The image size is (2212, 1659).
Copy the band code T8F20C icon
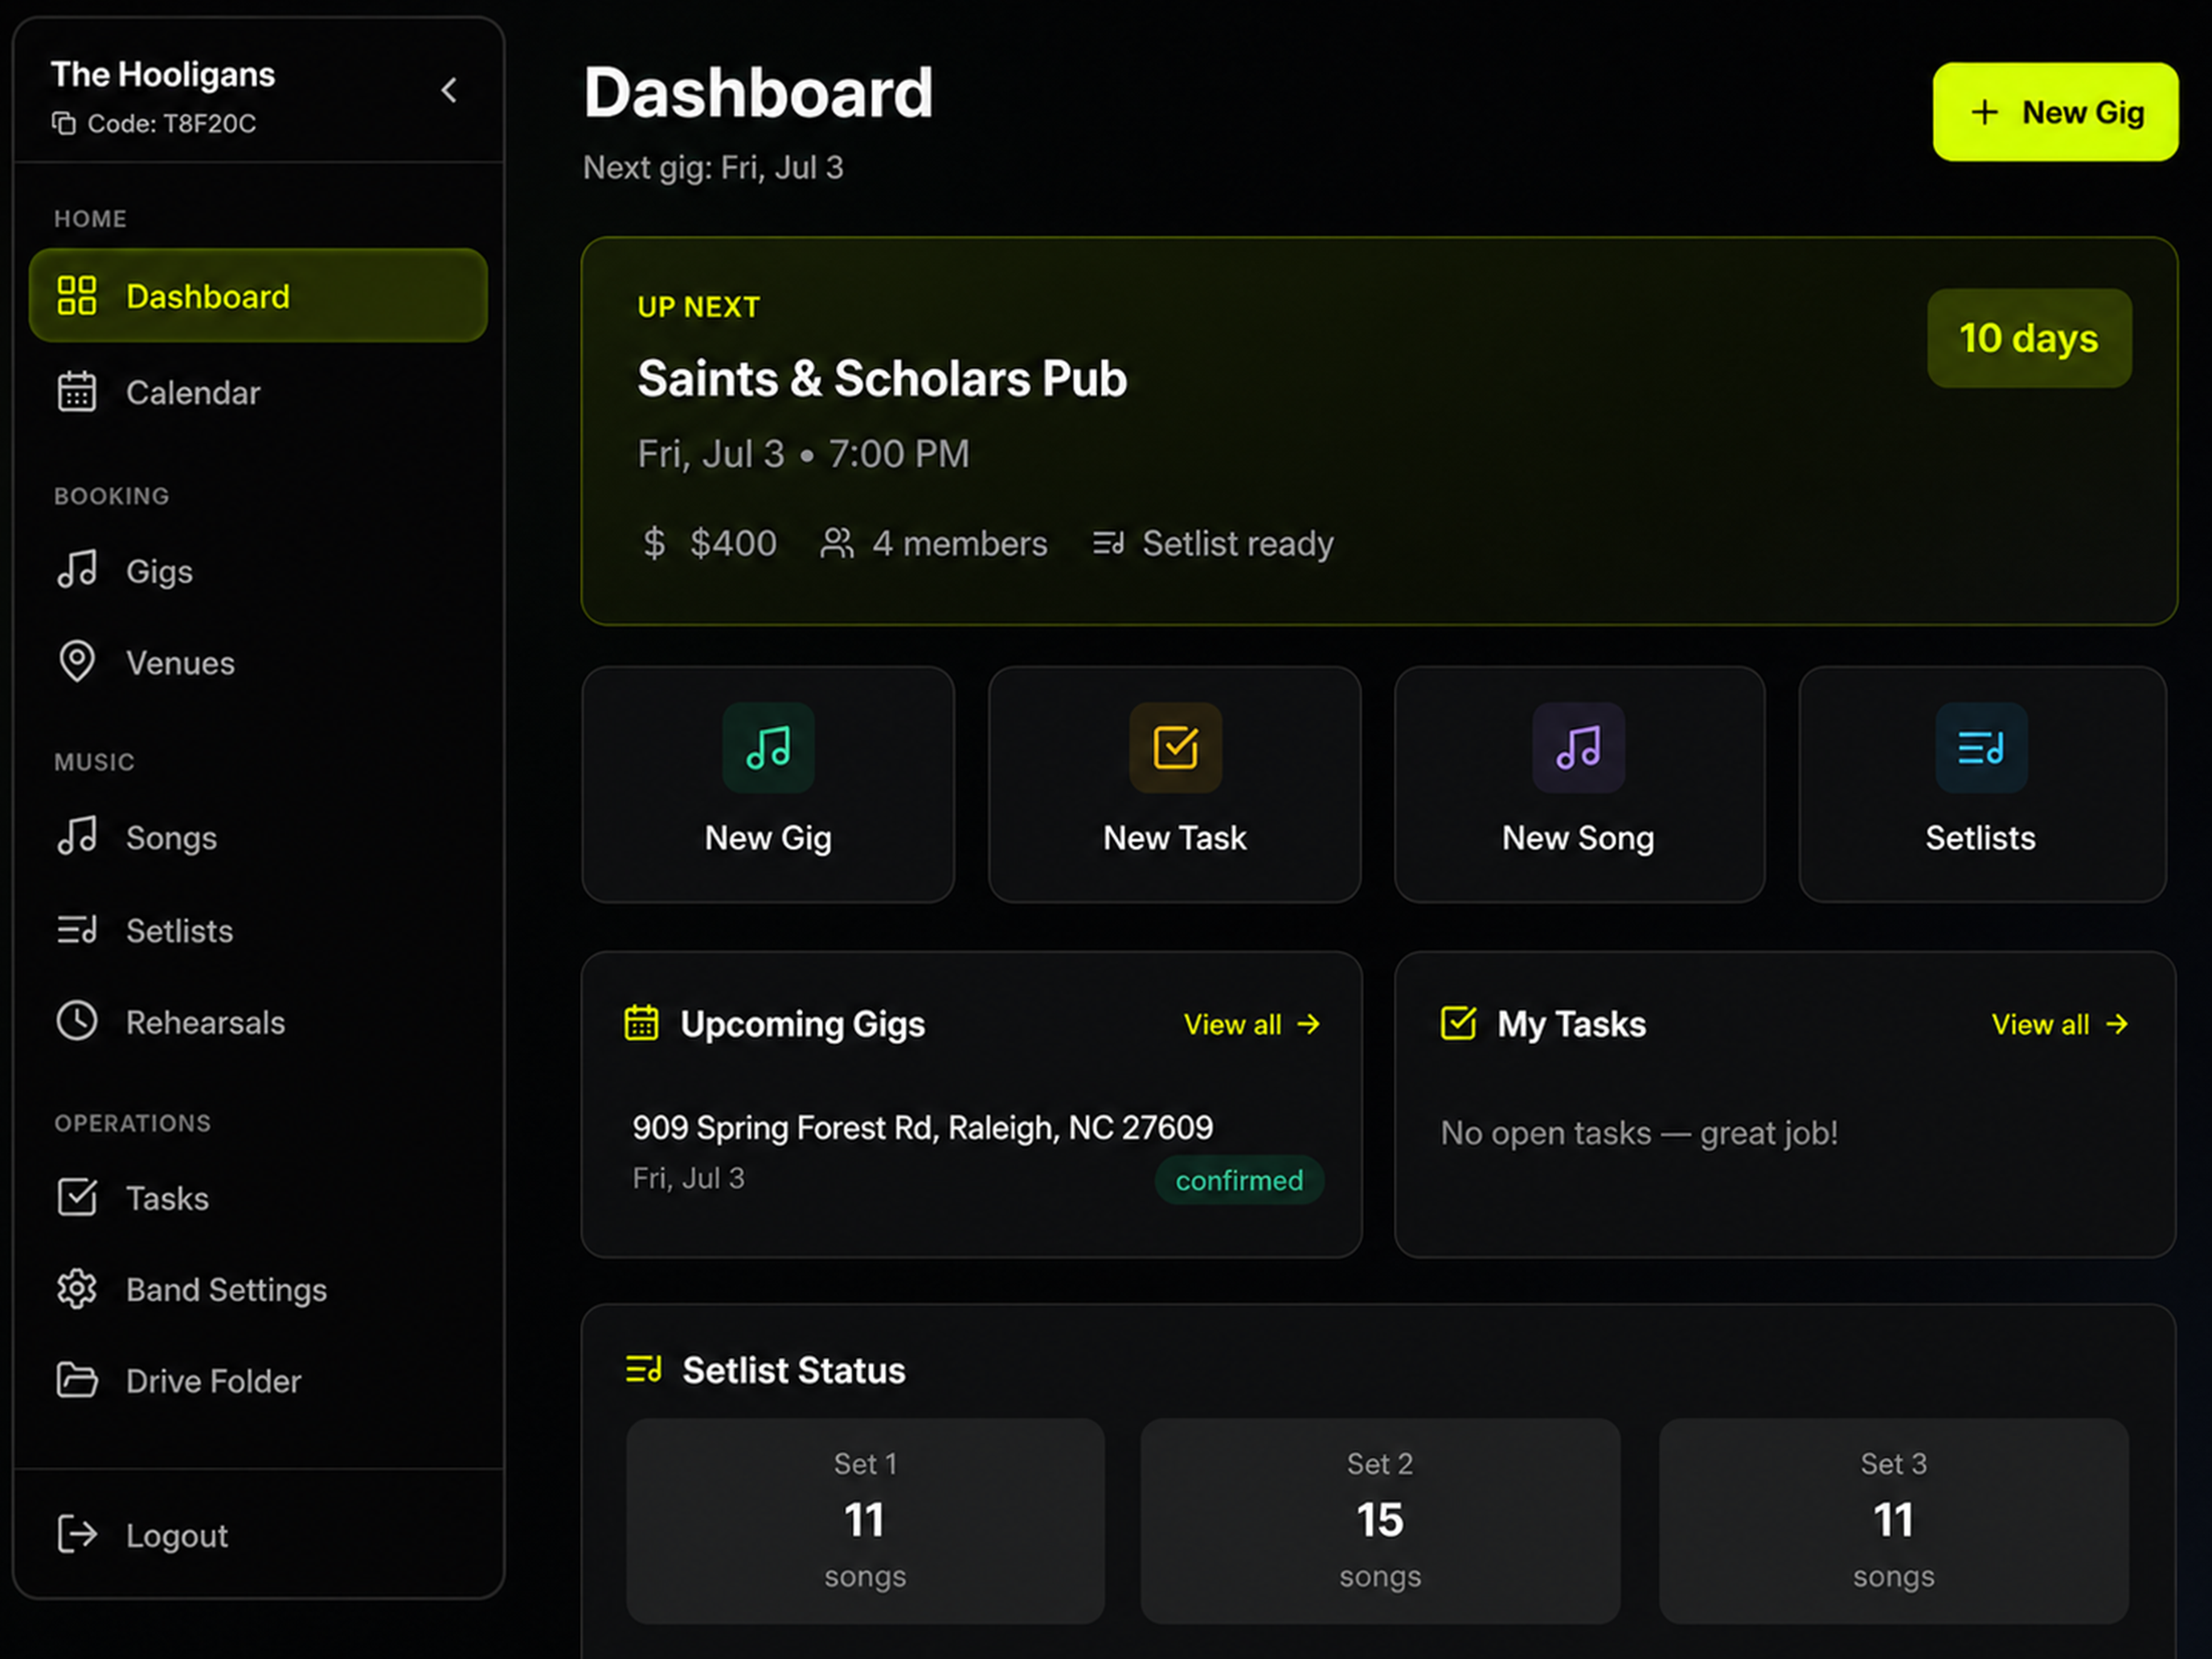pos(64,123)
